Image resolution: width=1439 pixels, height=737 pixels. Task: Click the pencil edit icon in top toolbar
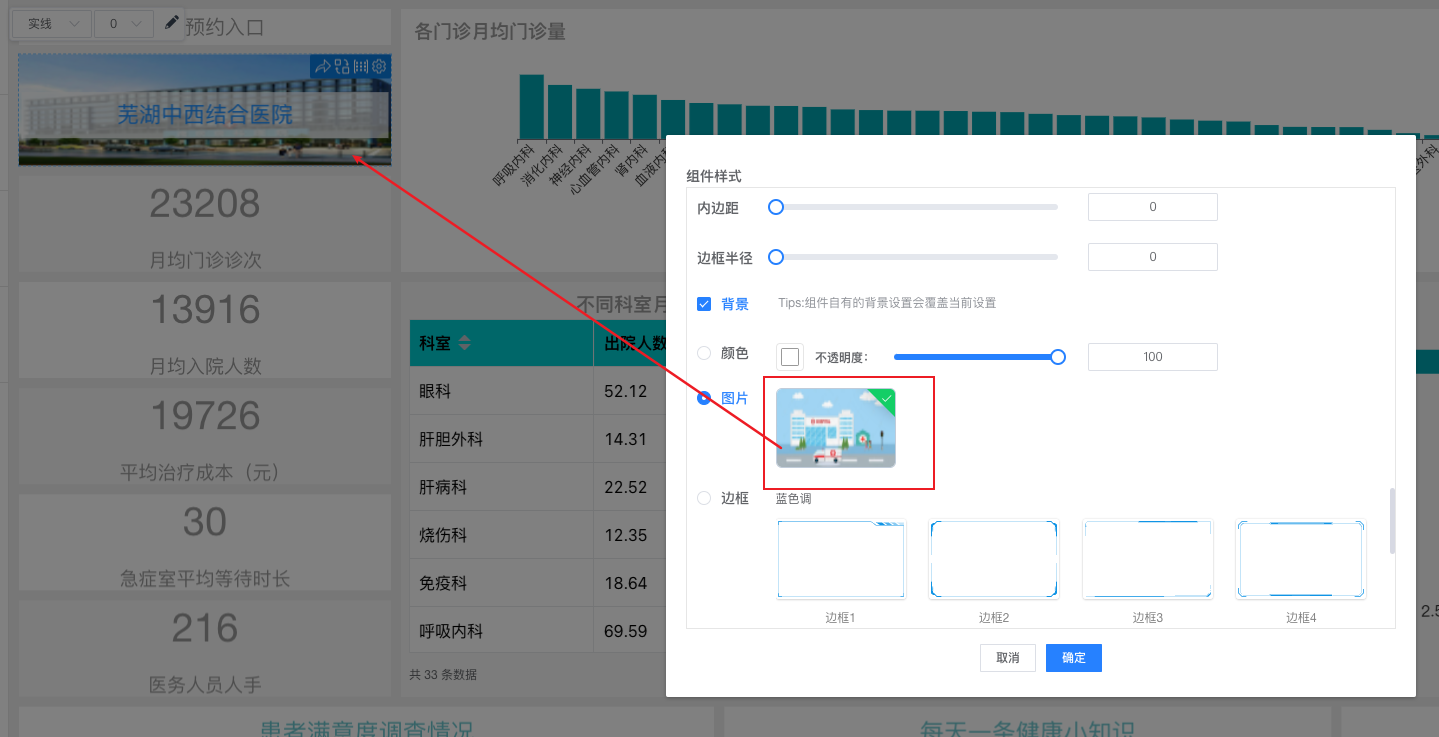tap(172, 22)
